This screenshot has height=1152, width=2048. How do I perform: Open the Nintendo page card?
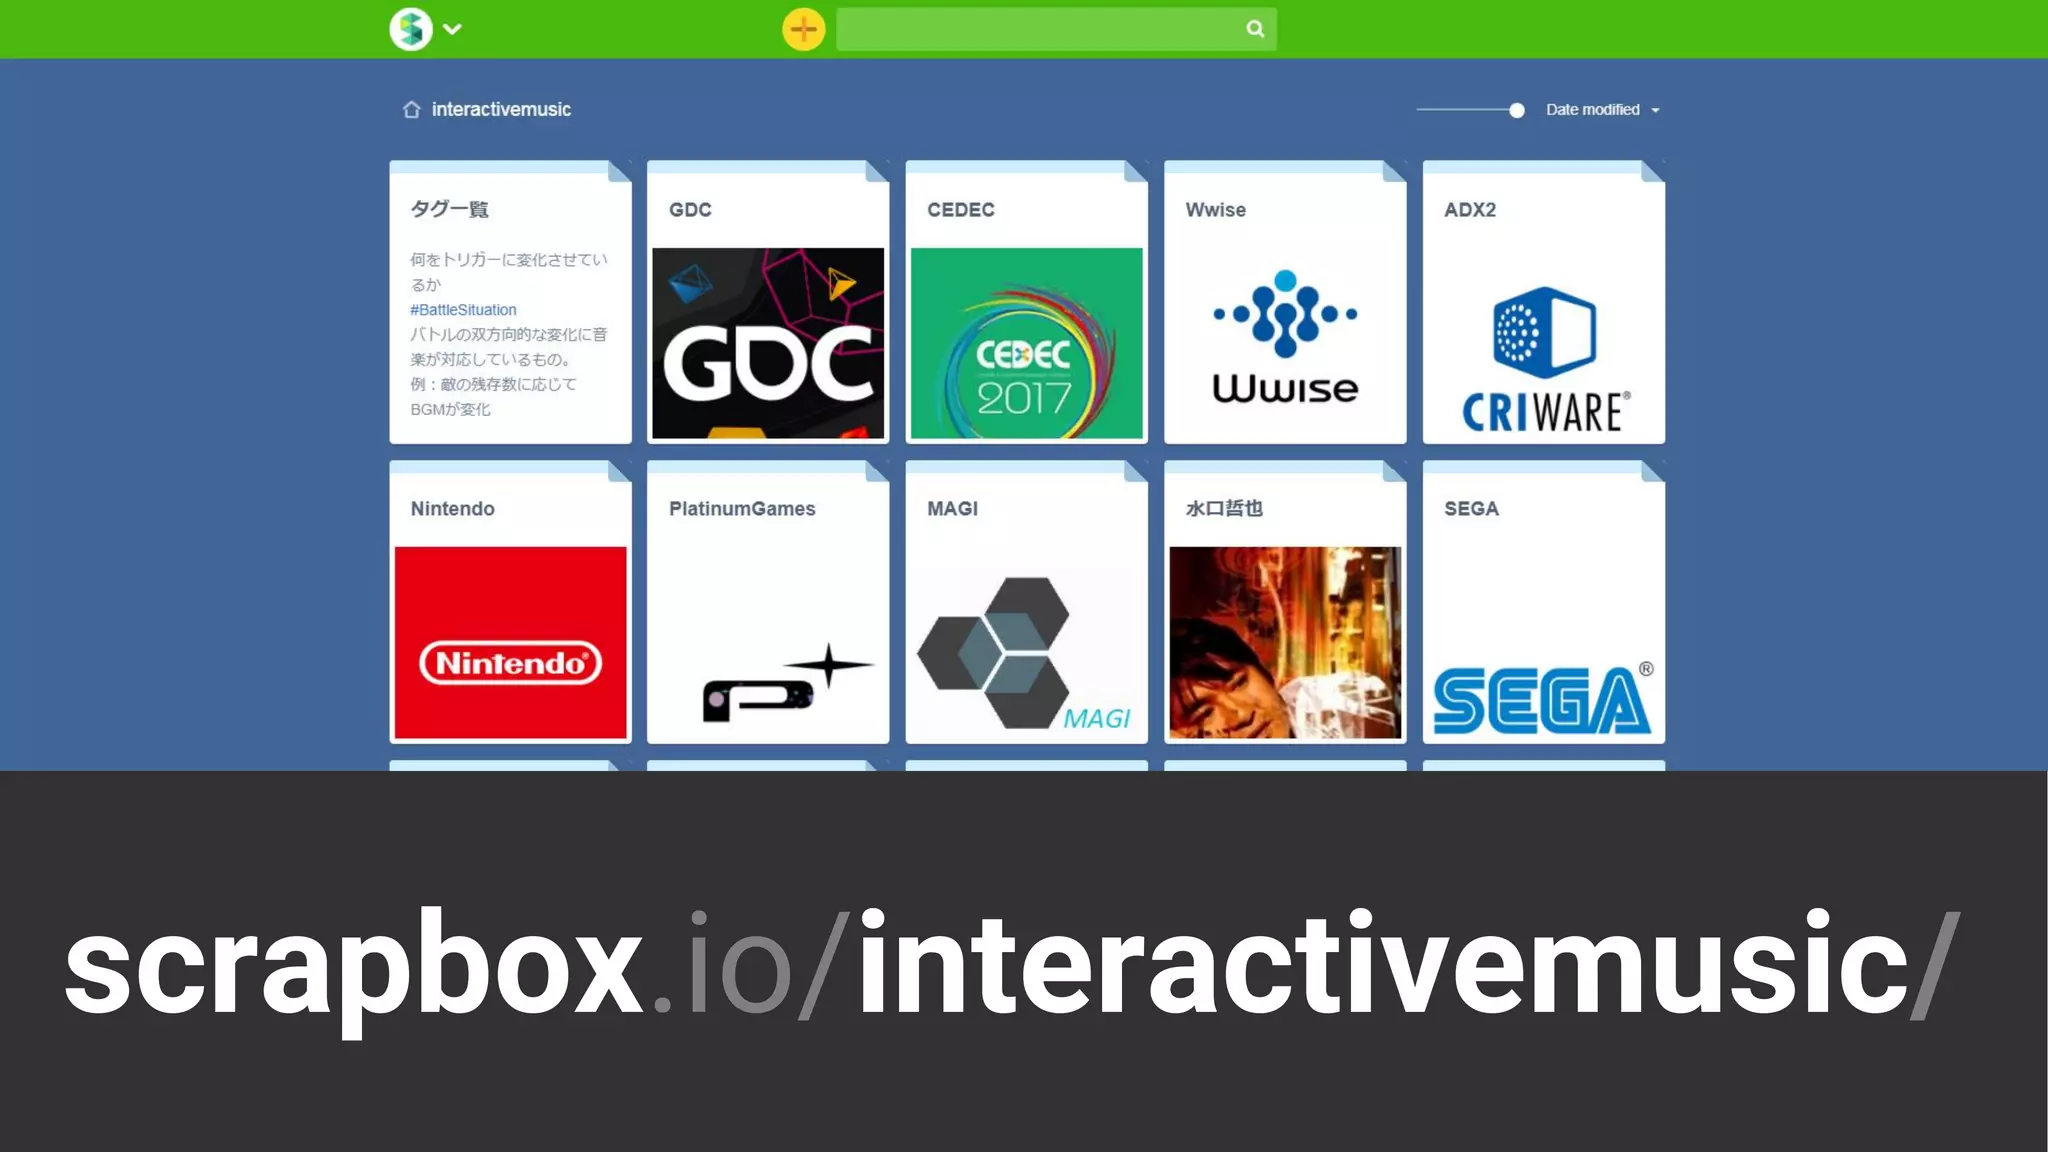510,602
